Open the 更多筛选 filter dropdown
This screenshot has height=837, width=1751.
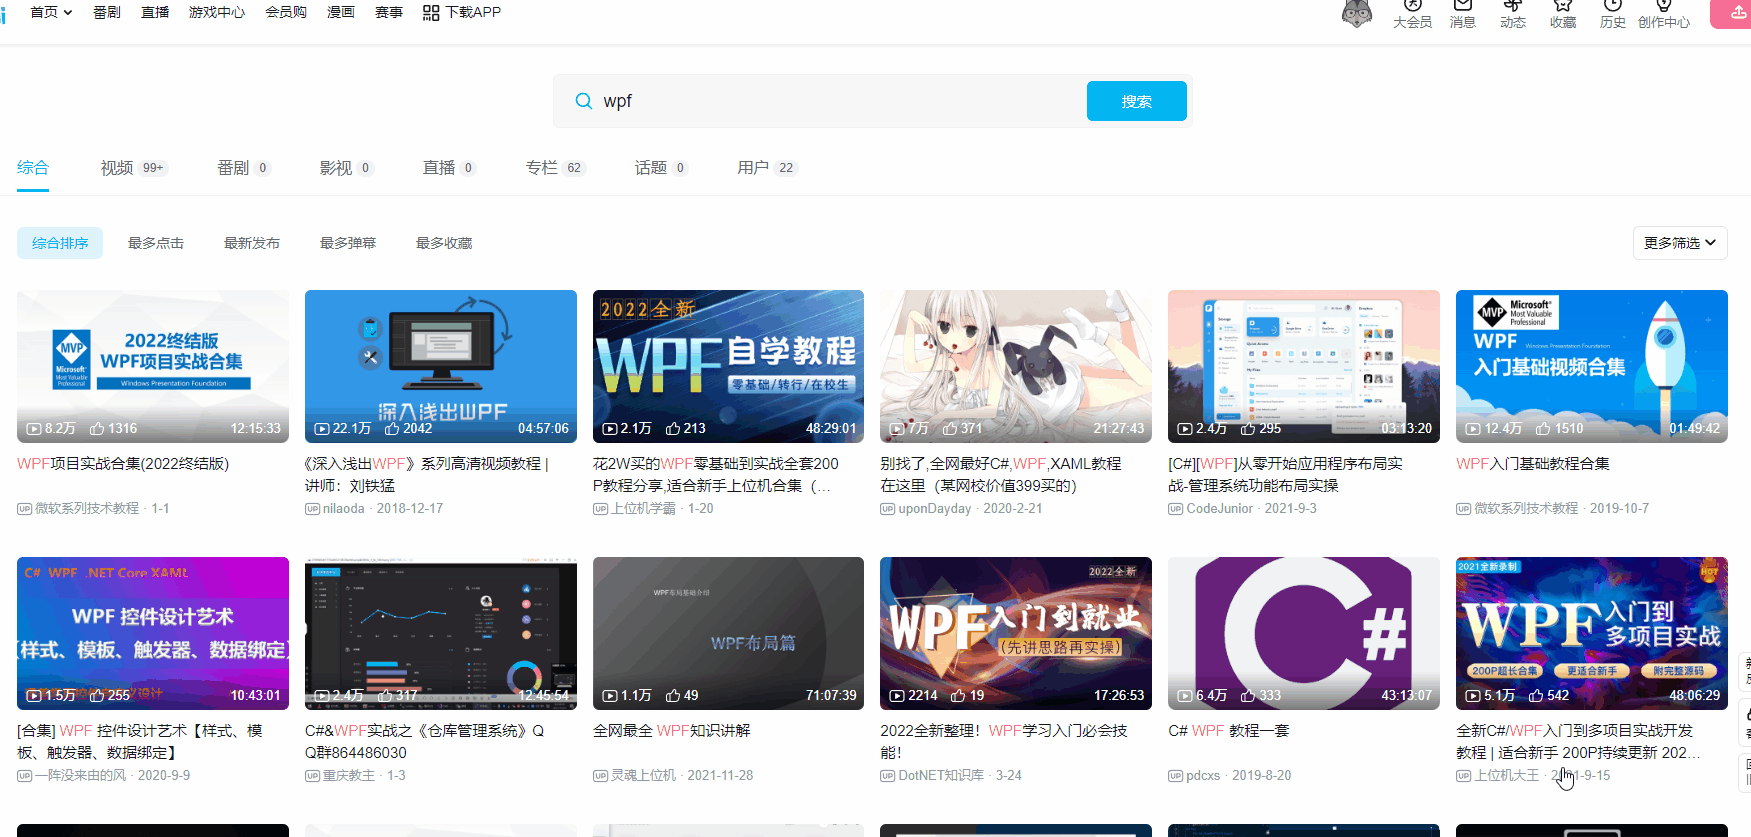click(x=1680, y=243)
